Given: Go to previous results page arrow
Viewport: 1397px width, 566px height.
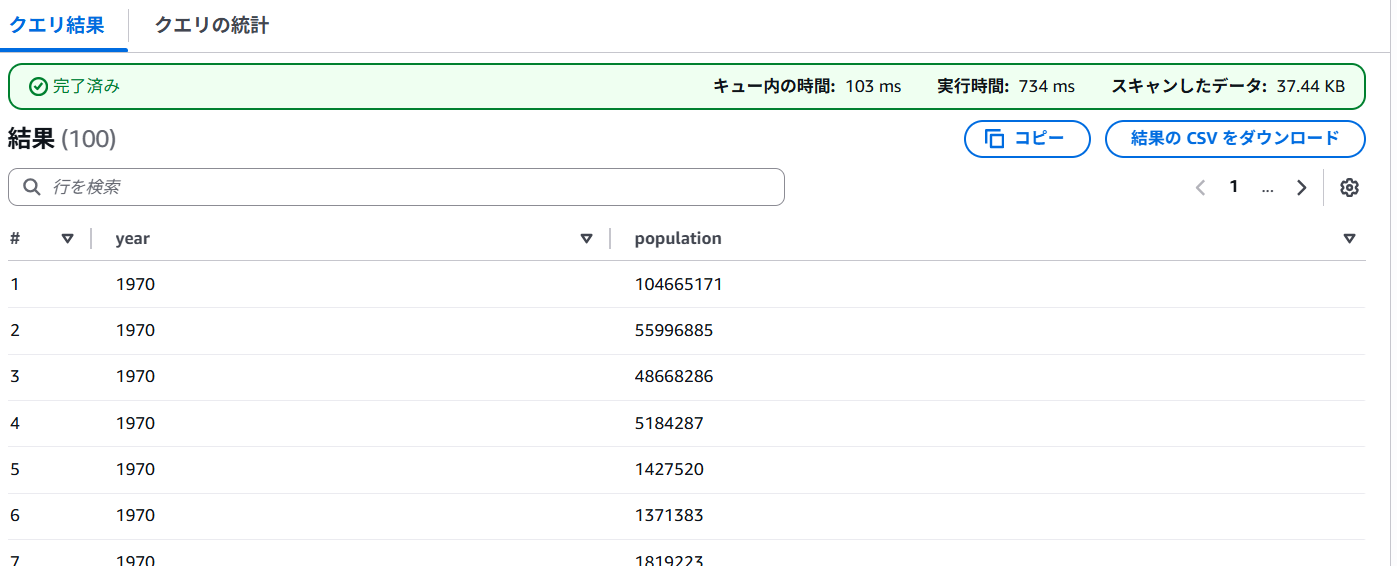Looking at the screenshot, I should click(x=1201, y=187).
